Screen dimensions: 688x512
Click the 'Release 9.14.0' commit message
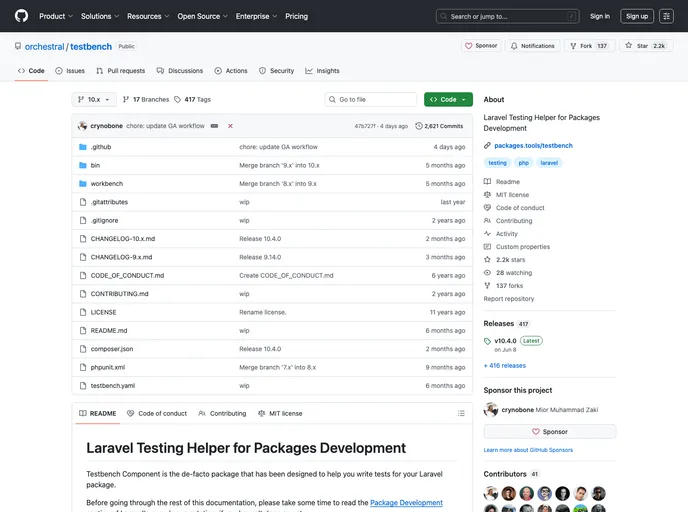click(x=260, y=257)
